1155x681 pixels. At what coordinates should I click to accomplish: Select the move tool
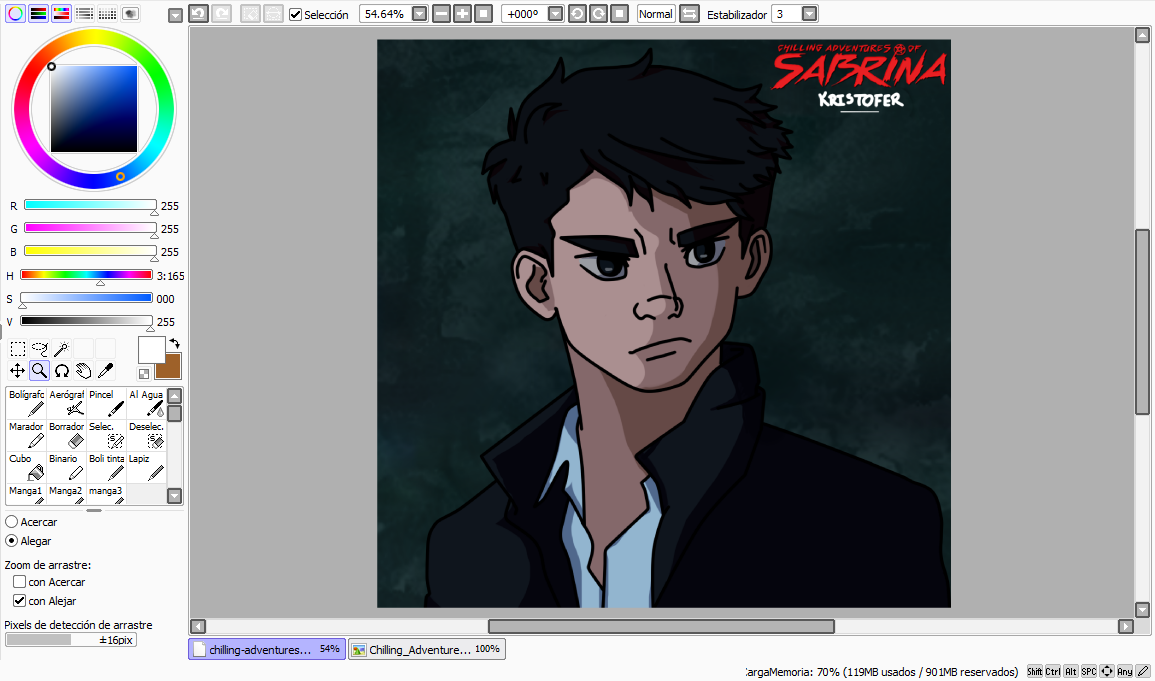(x=18, y=370)
